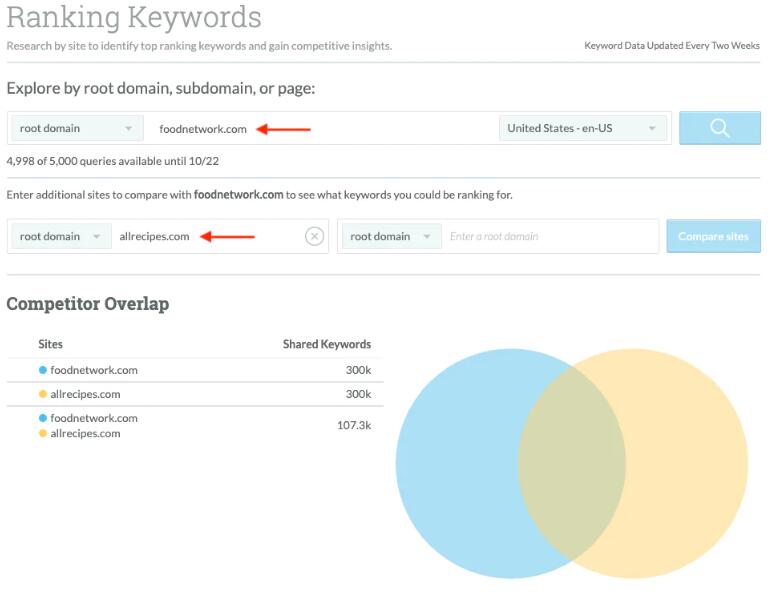This screenshot has height=599, width=772.
Task: Click the '4,998 of 5,000 queries available' text
Action: click(113, 161)
